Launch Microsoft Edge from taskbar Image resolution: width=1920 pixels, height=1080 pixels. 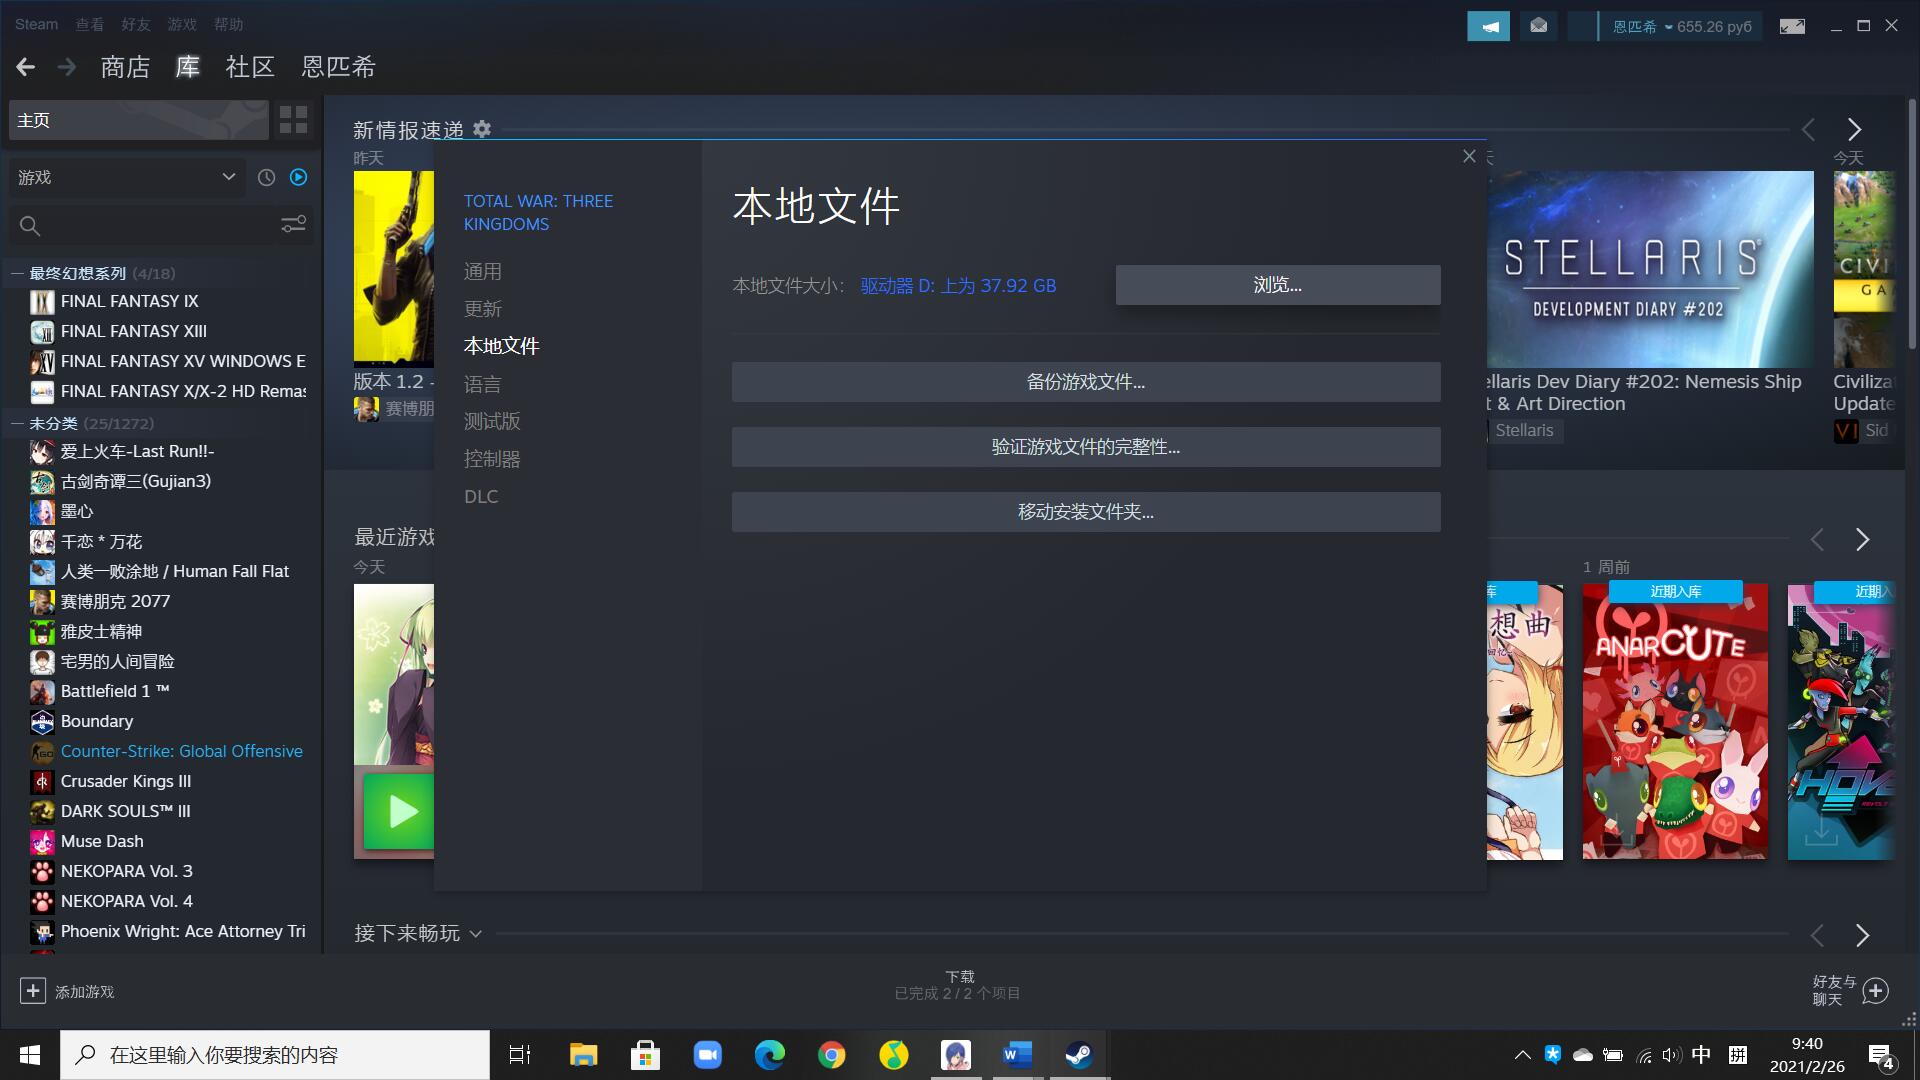tap(769, 1055)
